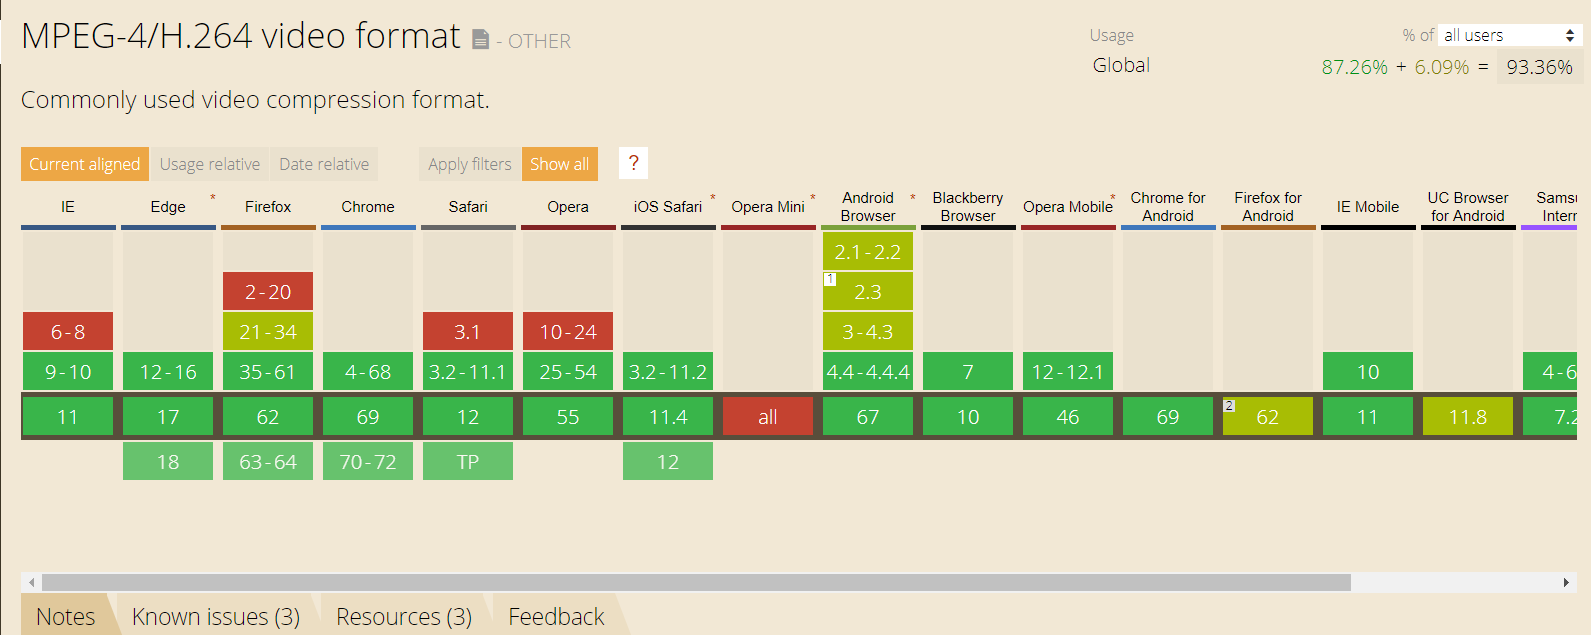Open the Resources (3) tab
This screenshot has height=635, width=1591.
pyautogui.click(x=404, y=616)
